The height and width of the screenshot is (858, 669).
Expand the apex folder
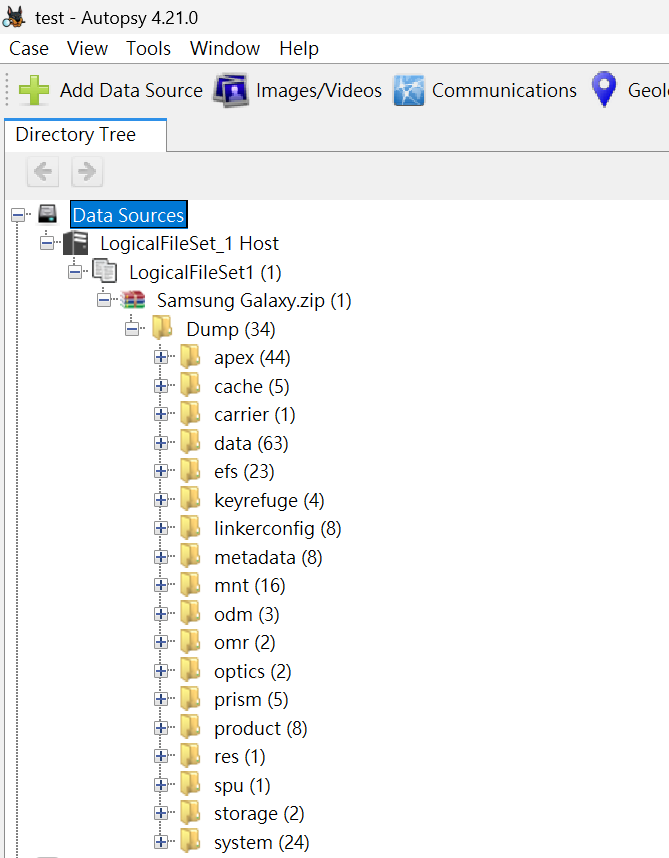pos(161,357)
